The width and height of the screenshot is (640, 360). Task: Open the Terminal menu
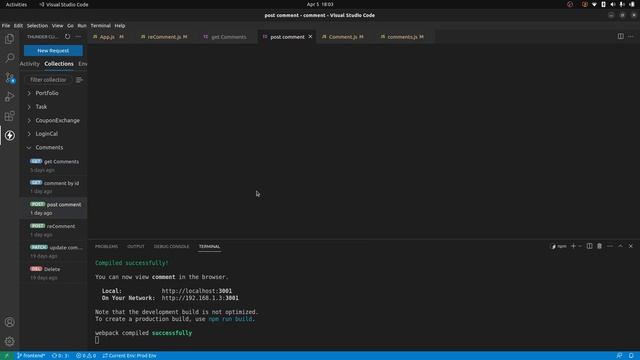click(x=100, y=26)
